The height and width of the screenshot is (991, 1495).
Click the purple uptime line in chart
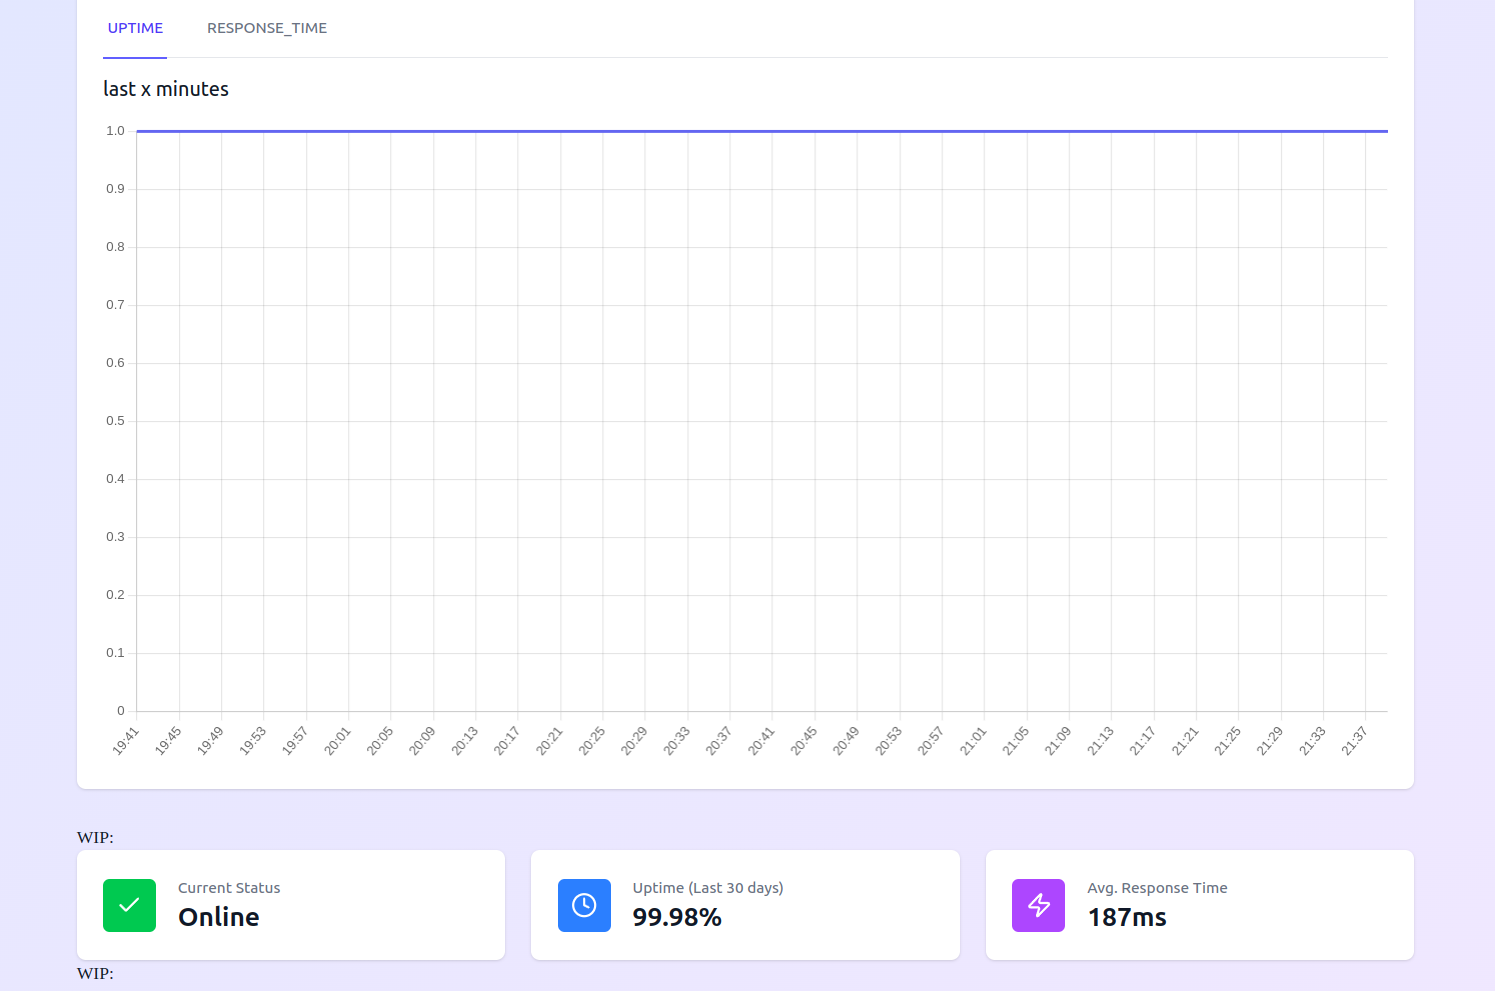[760, 131]
